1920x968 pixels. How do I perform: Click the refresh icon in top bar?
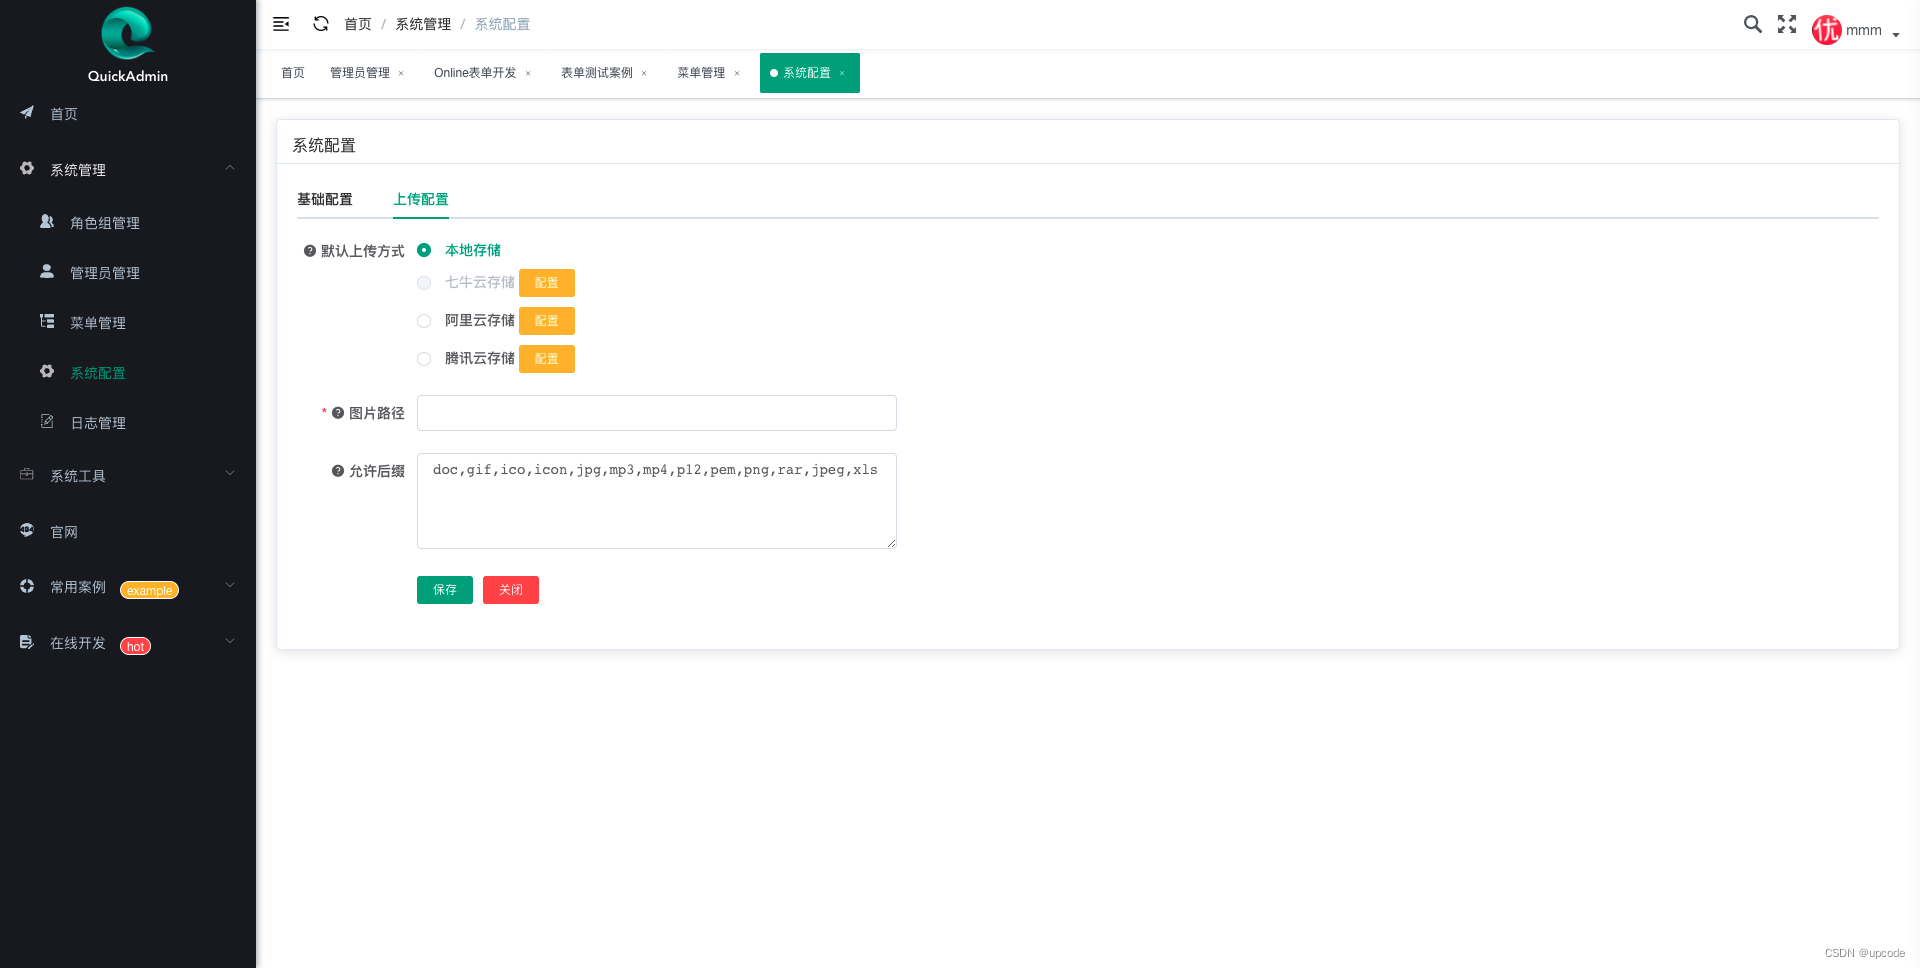pyautogui.click(x=320, y=23)
